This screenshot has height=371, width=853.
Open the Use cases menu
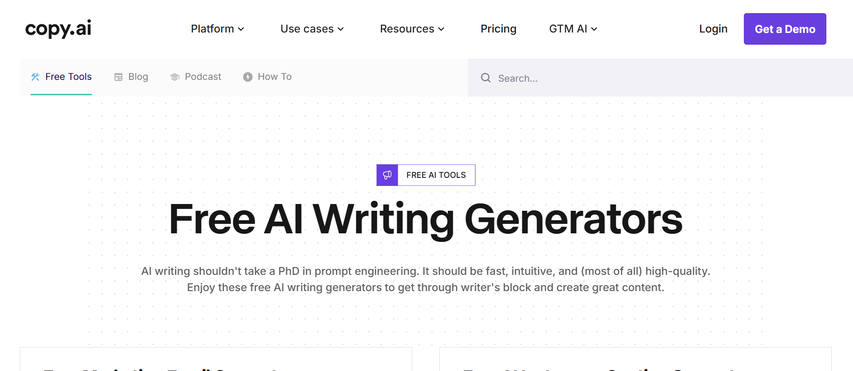coord(312,29)
